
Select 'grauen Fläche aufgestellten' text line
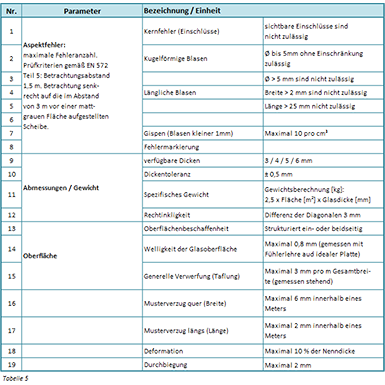[x=66, y=117]
